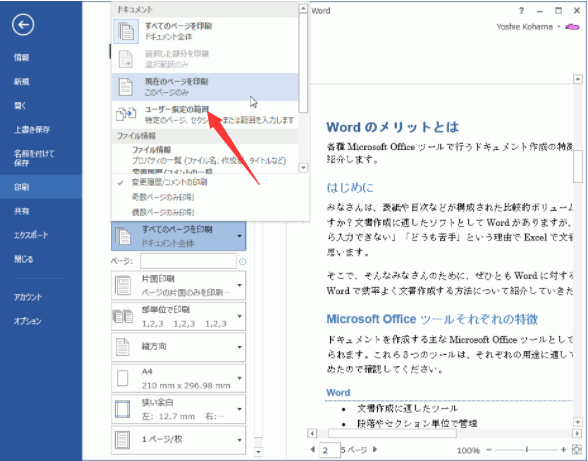Choose ユーザー指定の範囲 option

[205, 114]
